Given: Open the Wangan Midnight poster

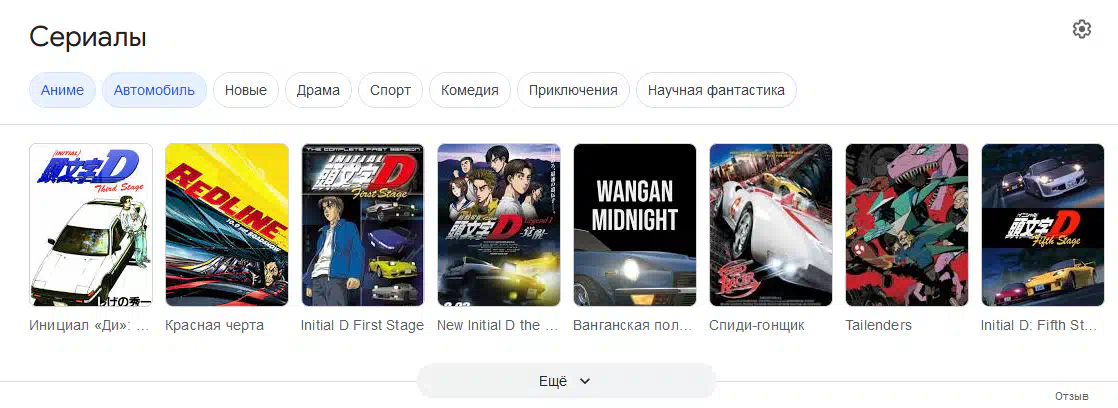Looking at the screenshot, I should tap(635, 225).
